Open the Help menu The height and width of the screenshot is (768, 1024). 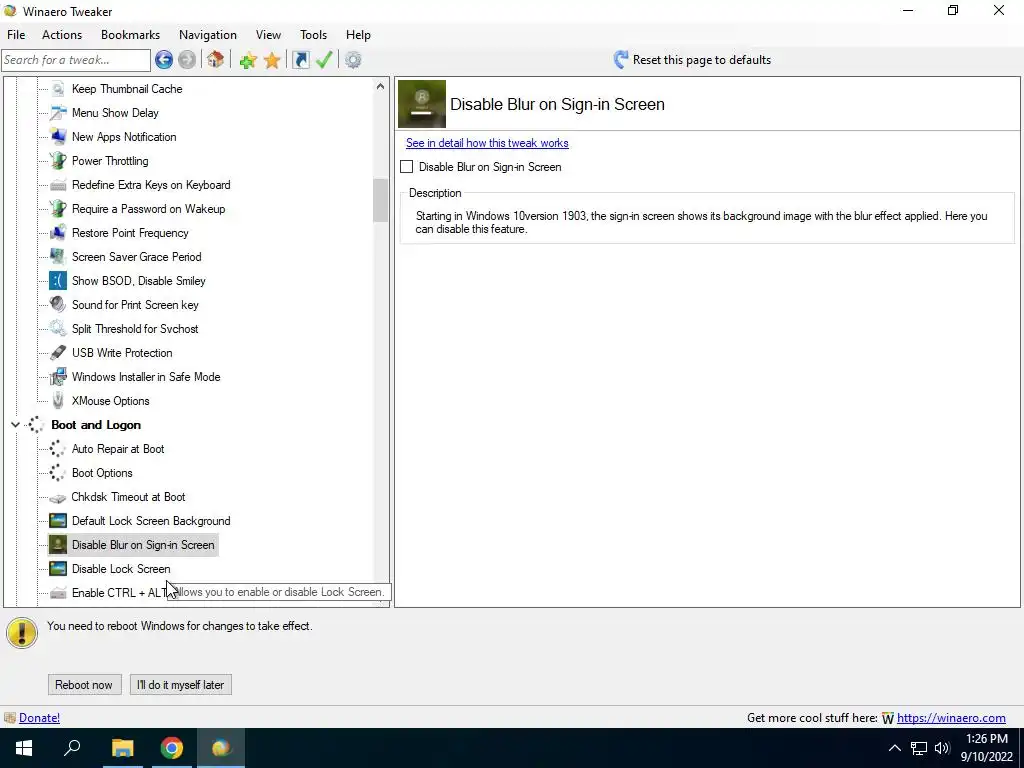[x=358, y=35]
